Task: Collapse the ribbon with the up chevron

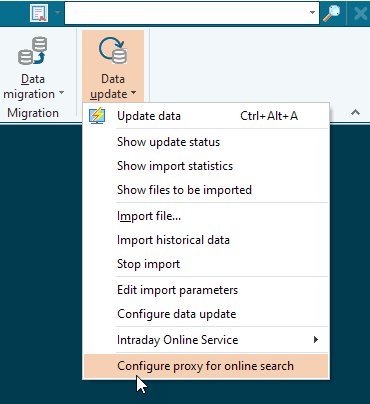Action: coord(355,112)
